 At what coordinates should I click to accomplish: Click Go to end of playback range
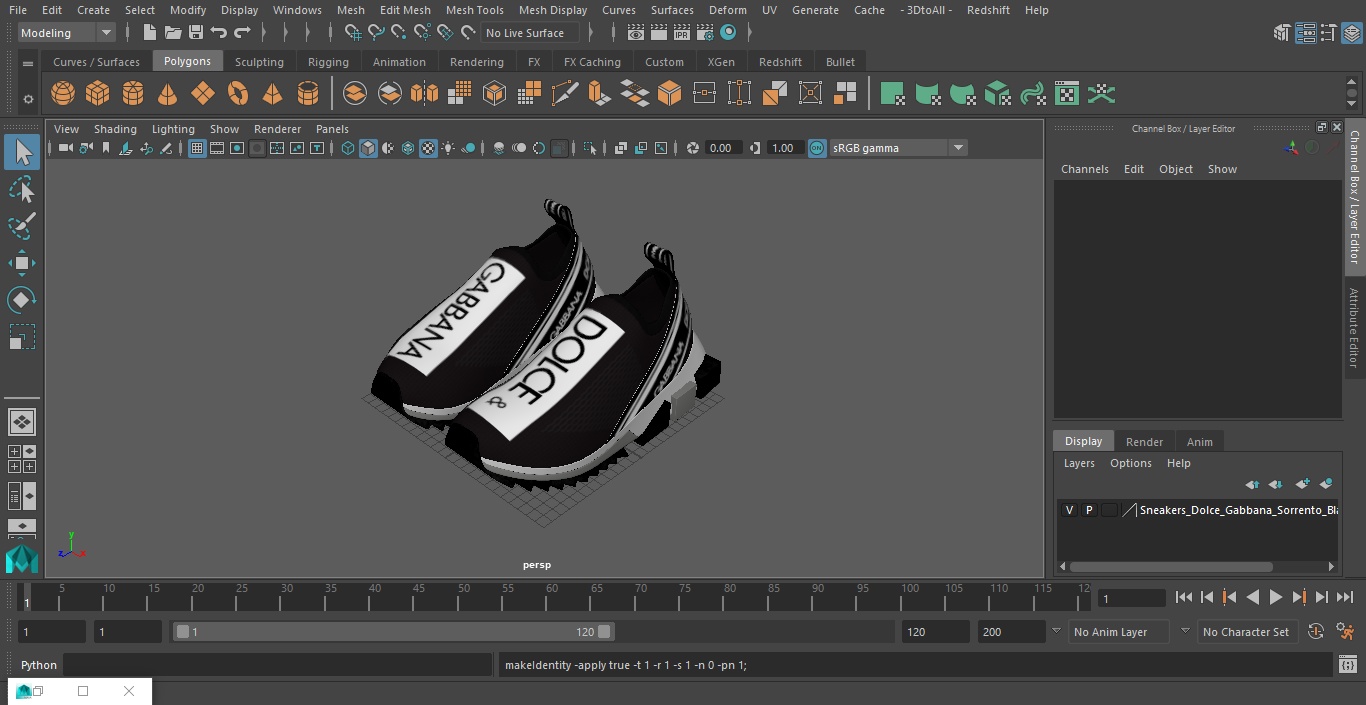tap(1345, 597)
